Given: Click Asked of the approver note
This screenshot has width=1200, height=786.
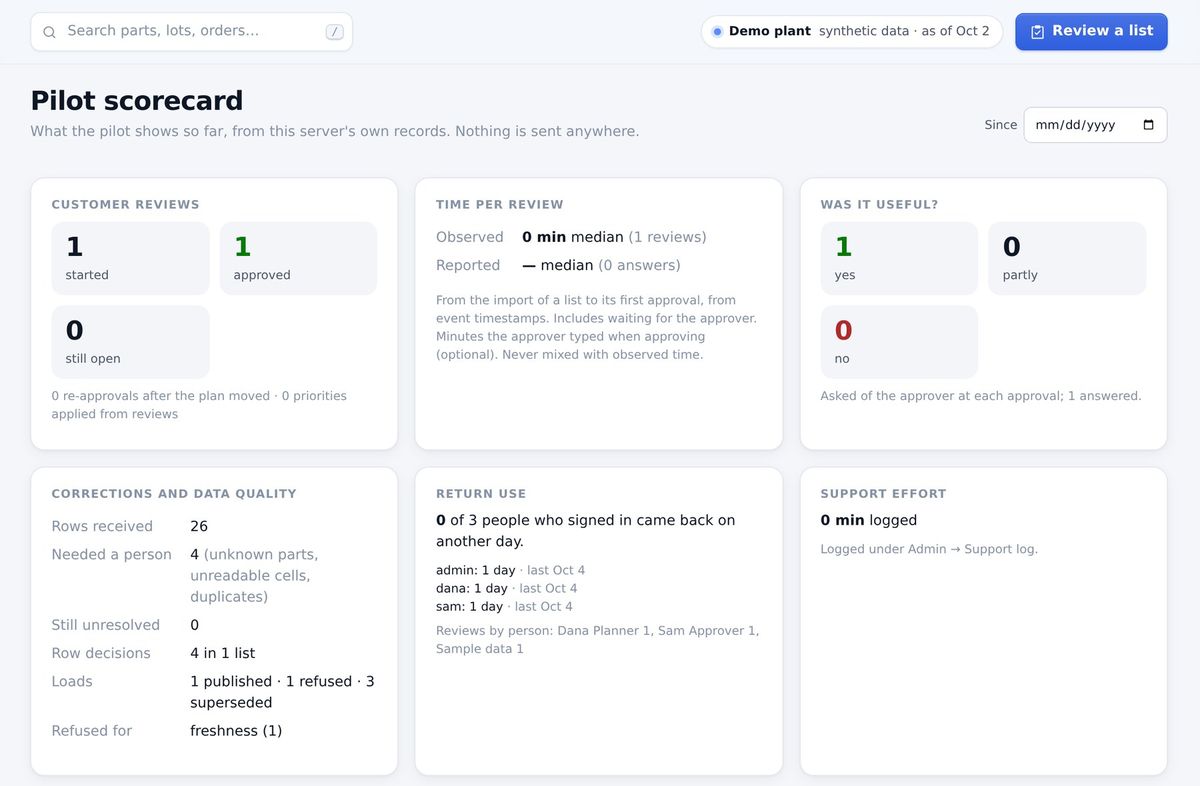Looking at the screenshot, I should (981, 396).
